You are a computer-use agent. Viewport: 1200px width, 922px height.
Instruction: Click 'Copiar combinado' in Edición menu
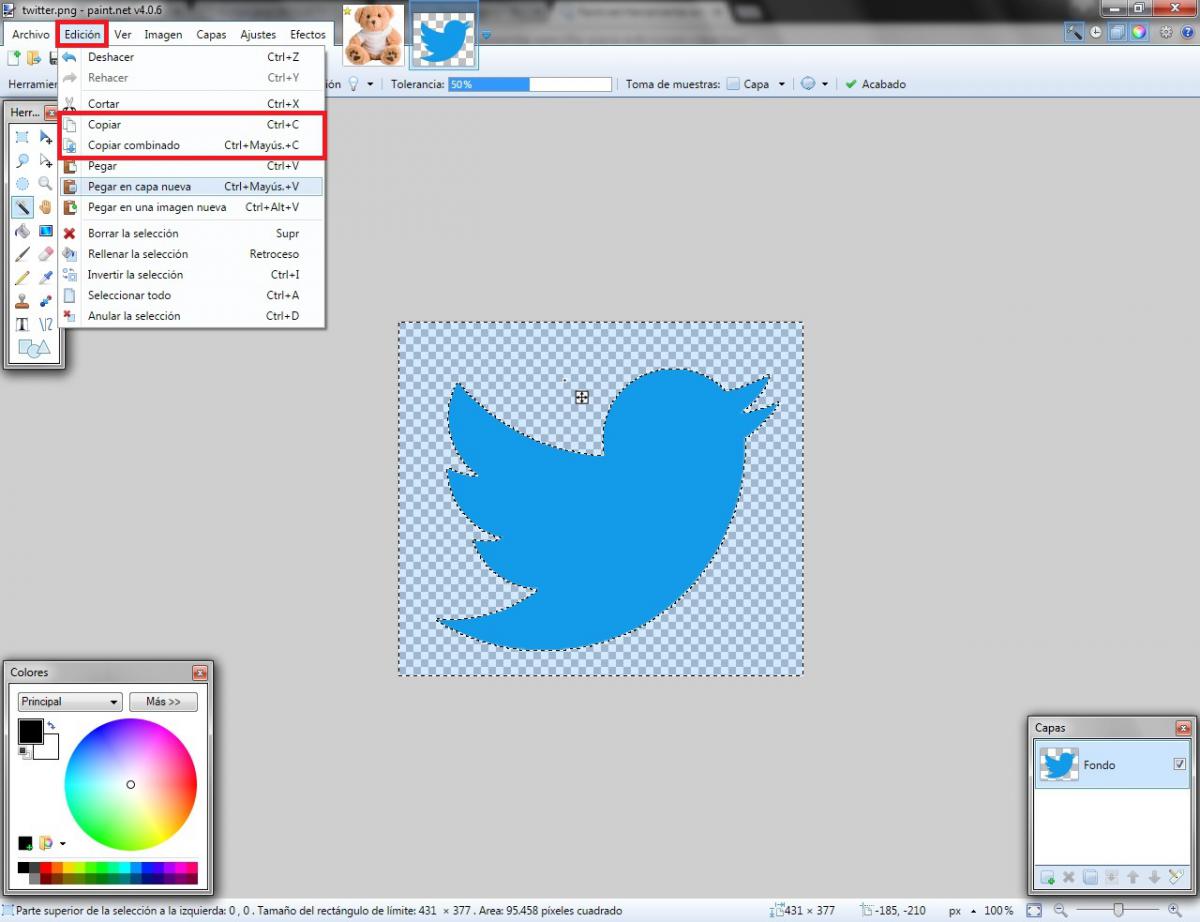[x=133, y=146]
